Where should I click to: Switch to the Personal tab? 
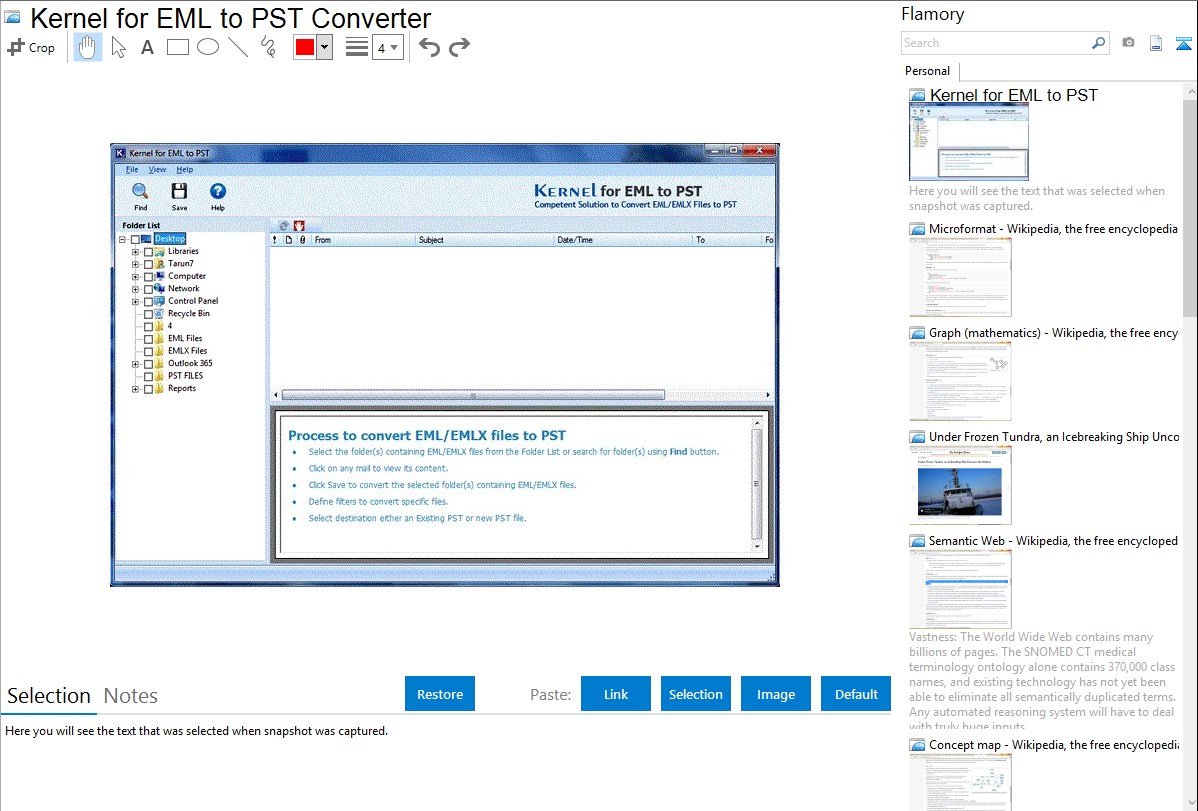(928, 70)
